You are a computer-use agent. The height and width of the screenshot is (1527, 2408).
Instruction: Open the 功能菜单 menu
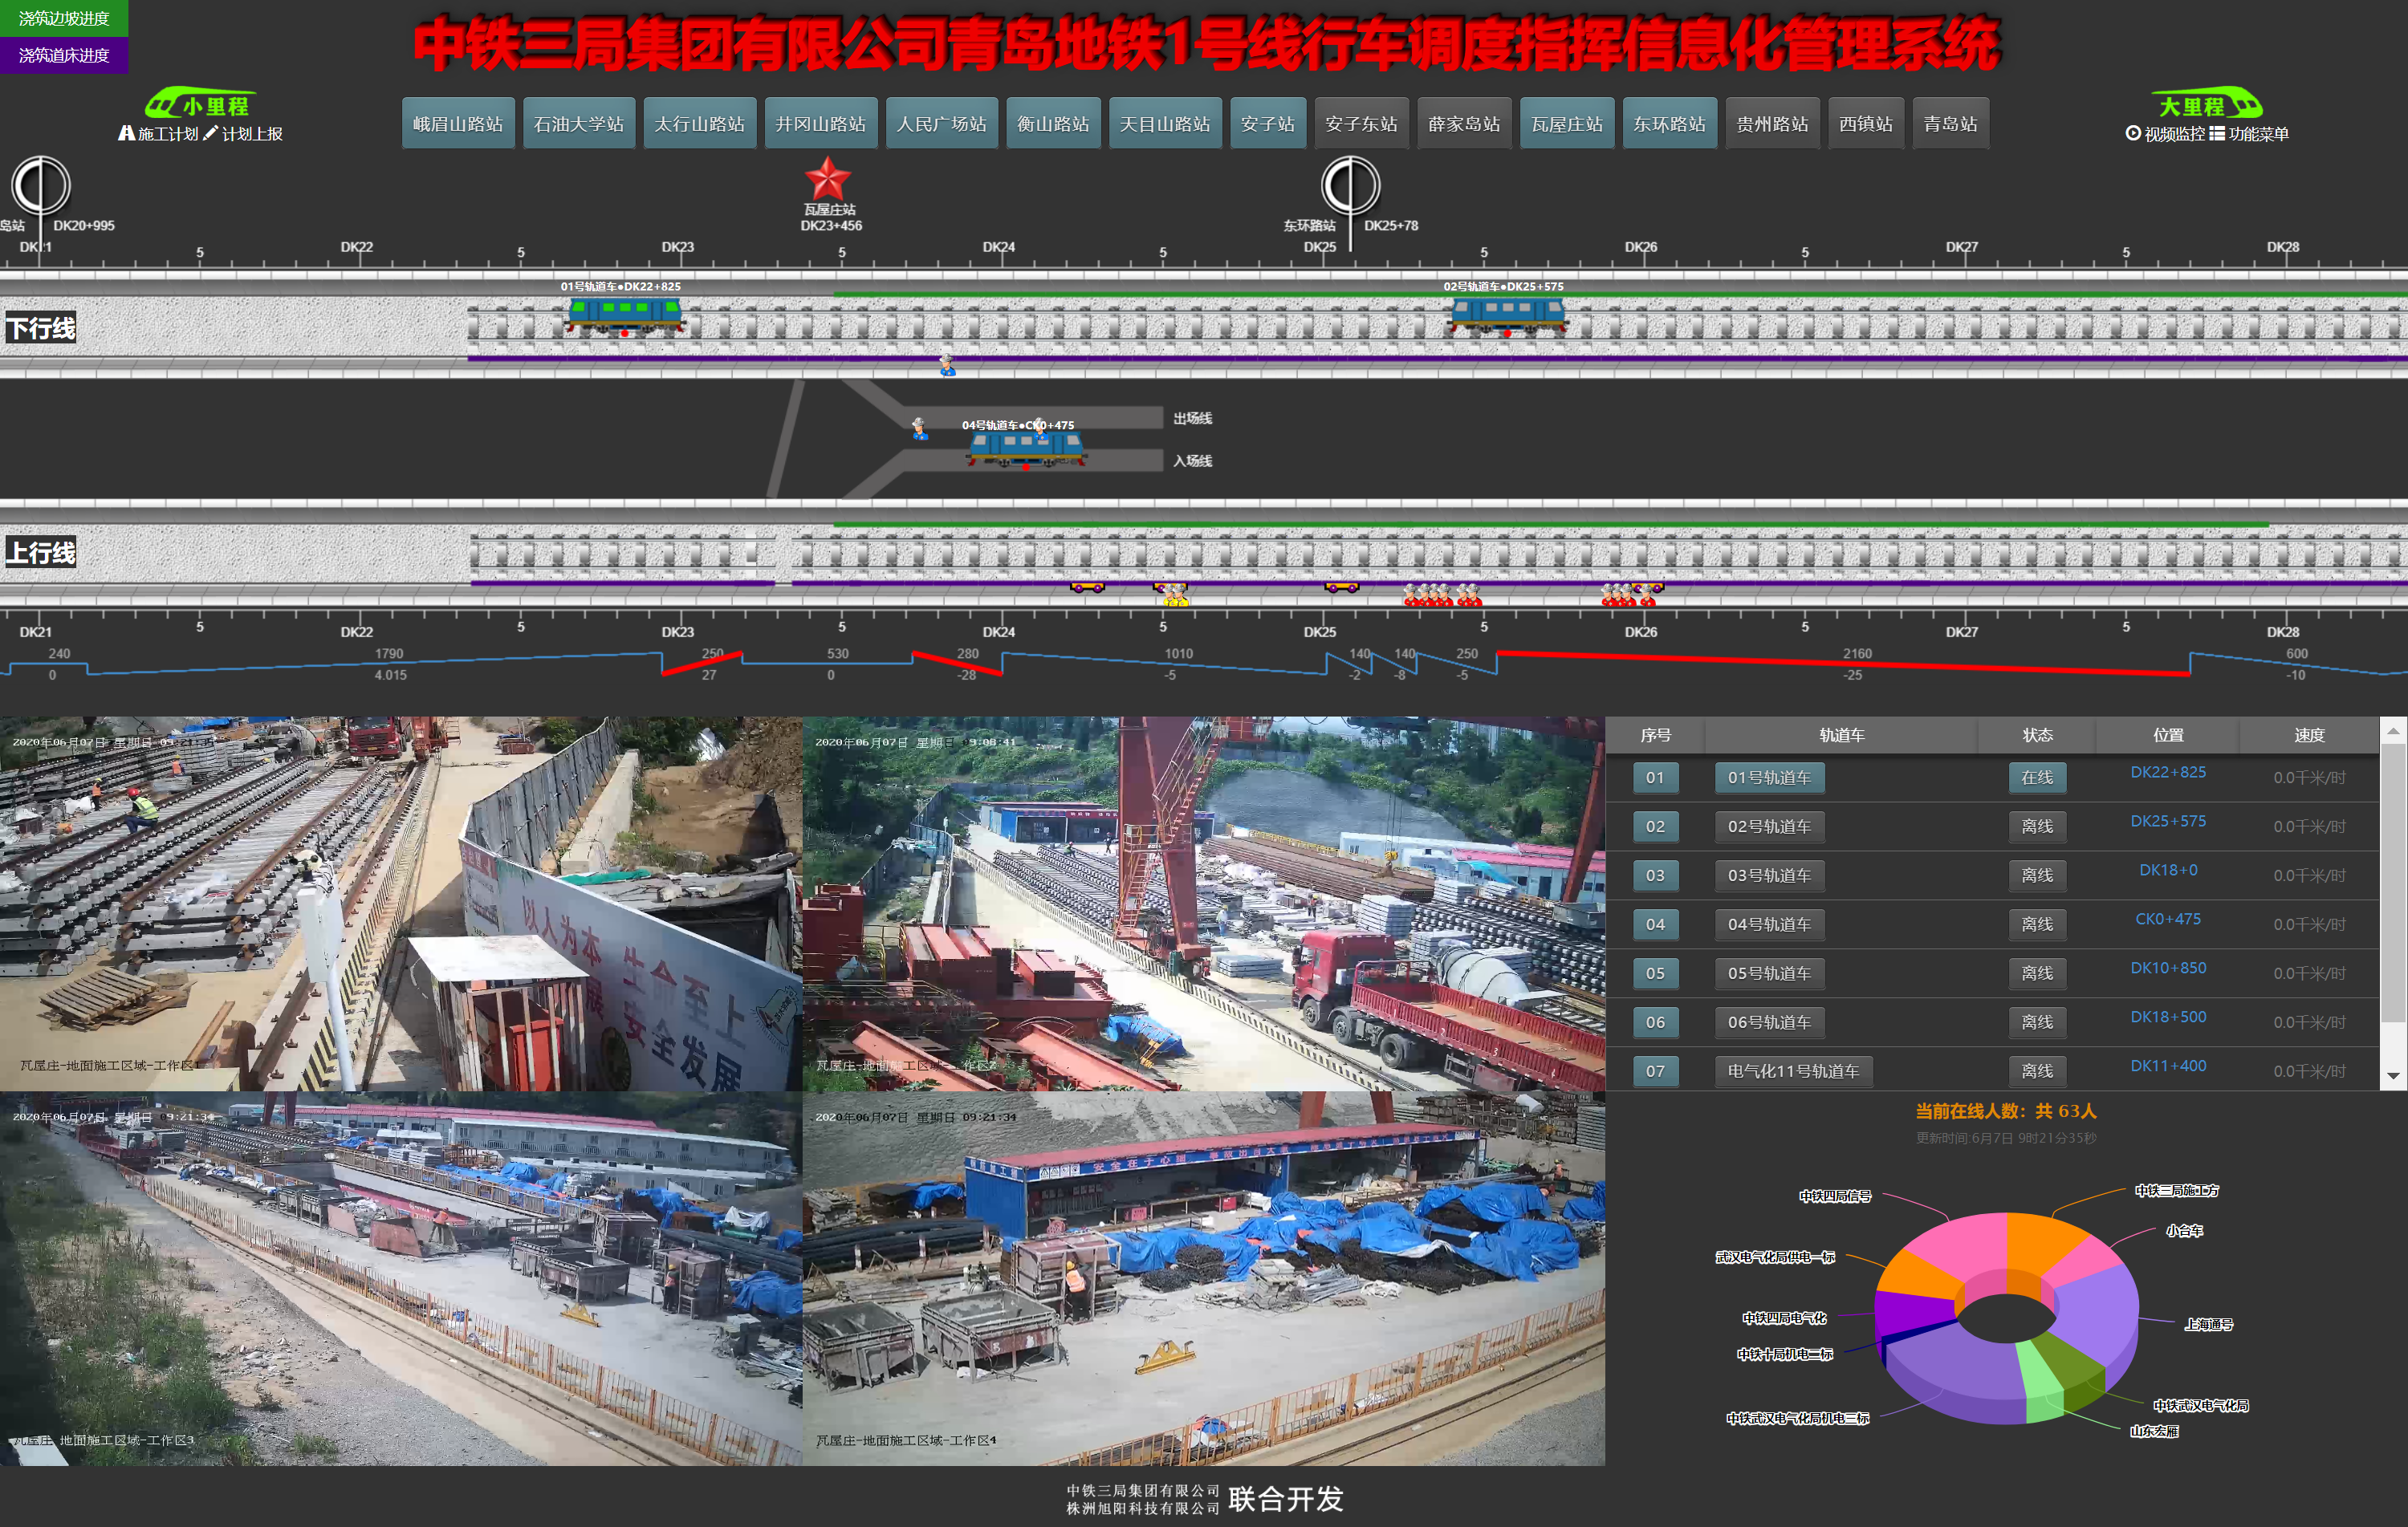(x=2249, y=134)
